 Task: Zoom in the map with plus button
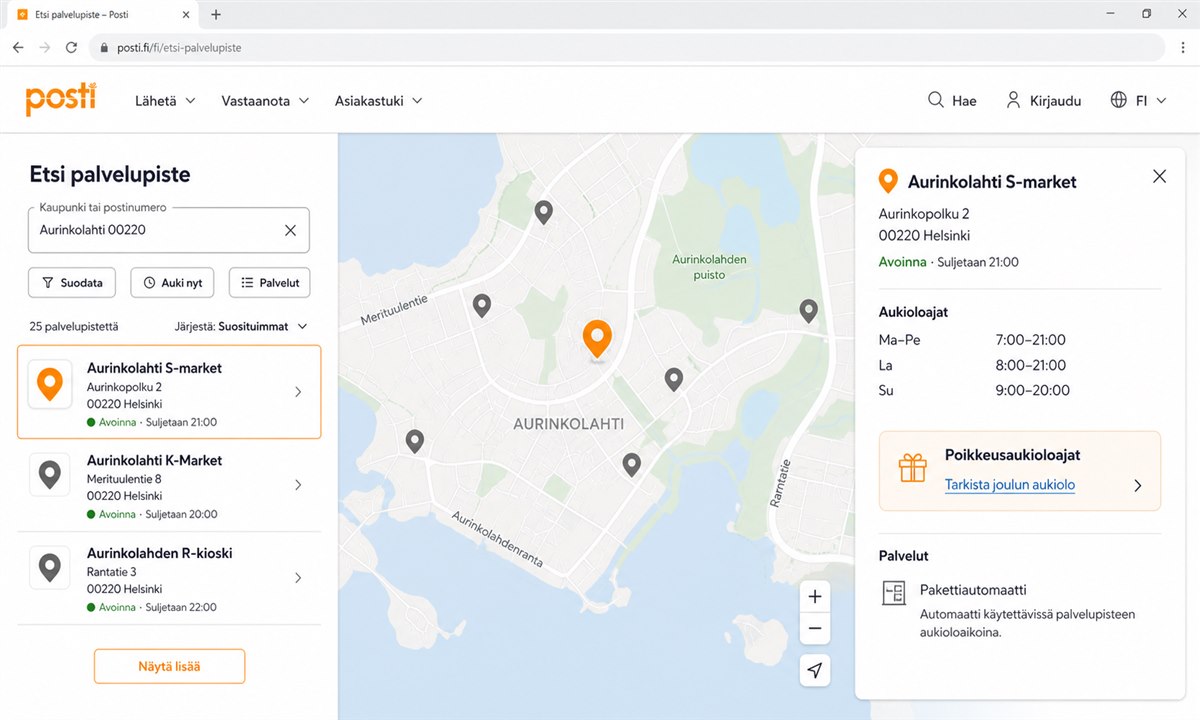(x=815, y=597)
